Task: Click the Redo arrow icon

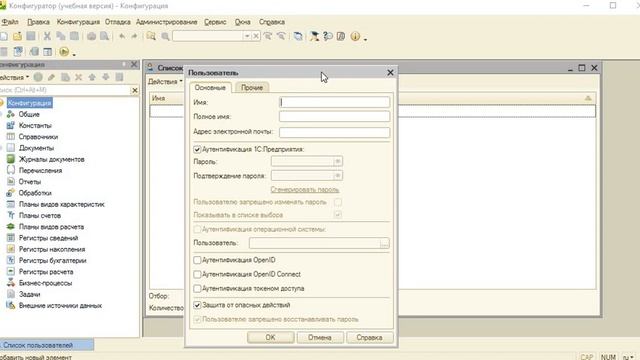Action: tap(134, 36)
